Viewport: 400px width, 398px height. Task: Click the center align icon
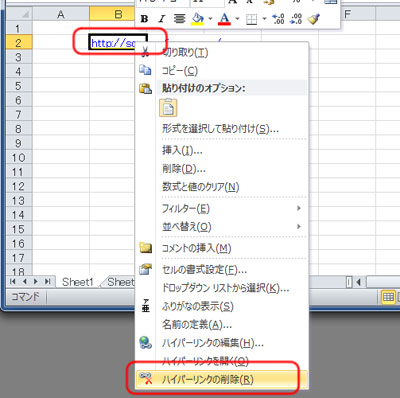[179, 19]
